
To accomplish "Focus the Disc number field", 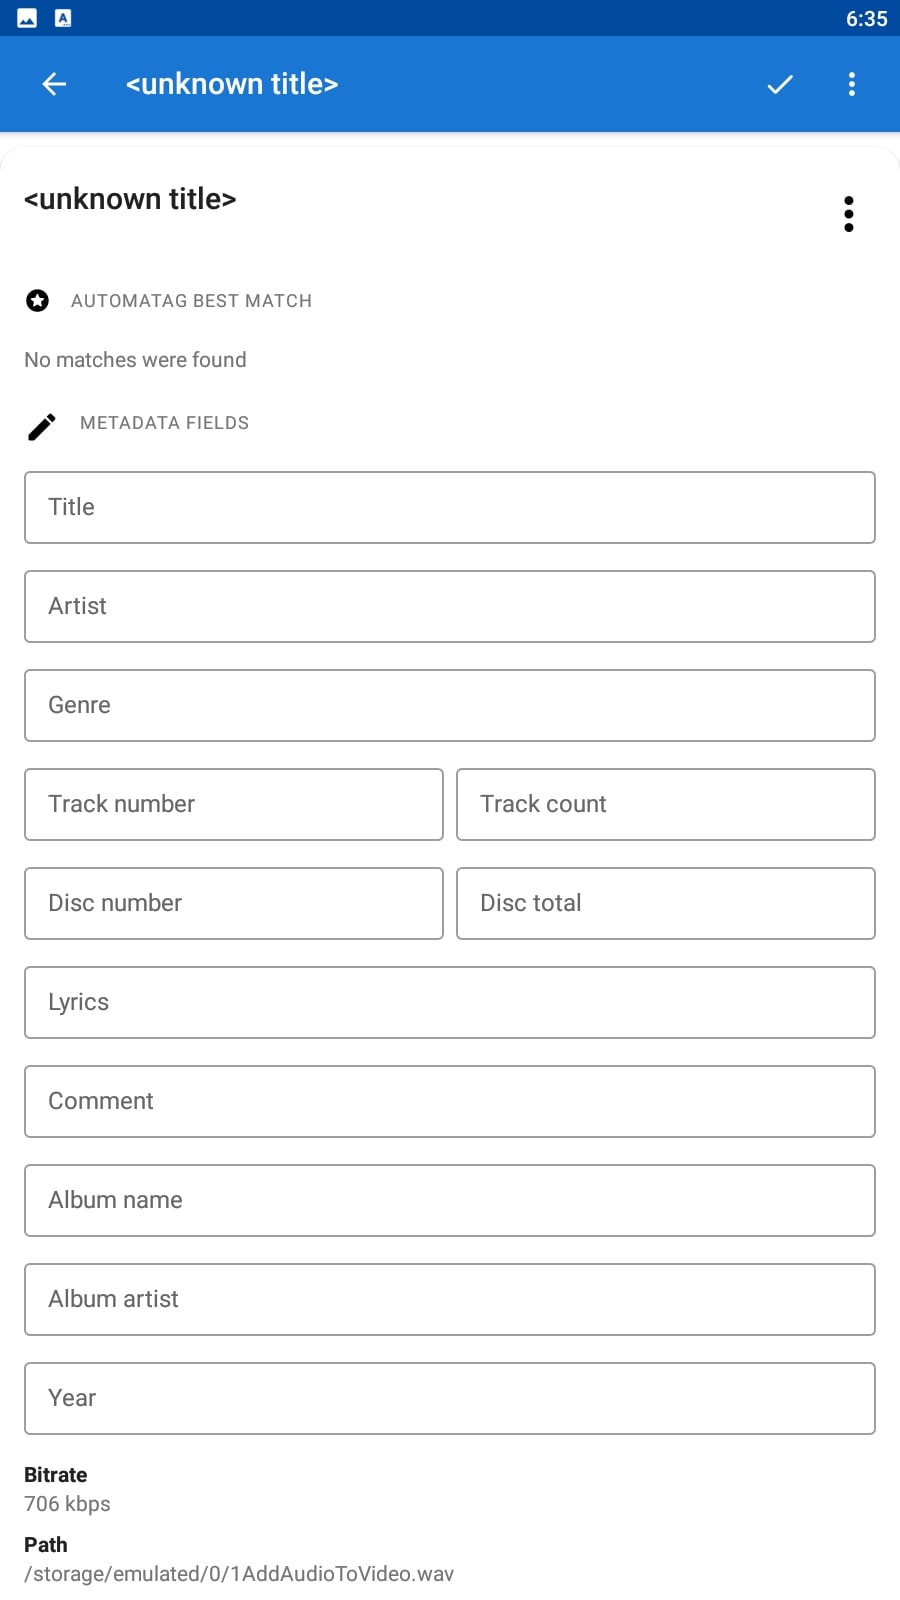I will pos(234,904).
